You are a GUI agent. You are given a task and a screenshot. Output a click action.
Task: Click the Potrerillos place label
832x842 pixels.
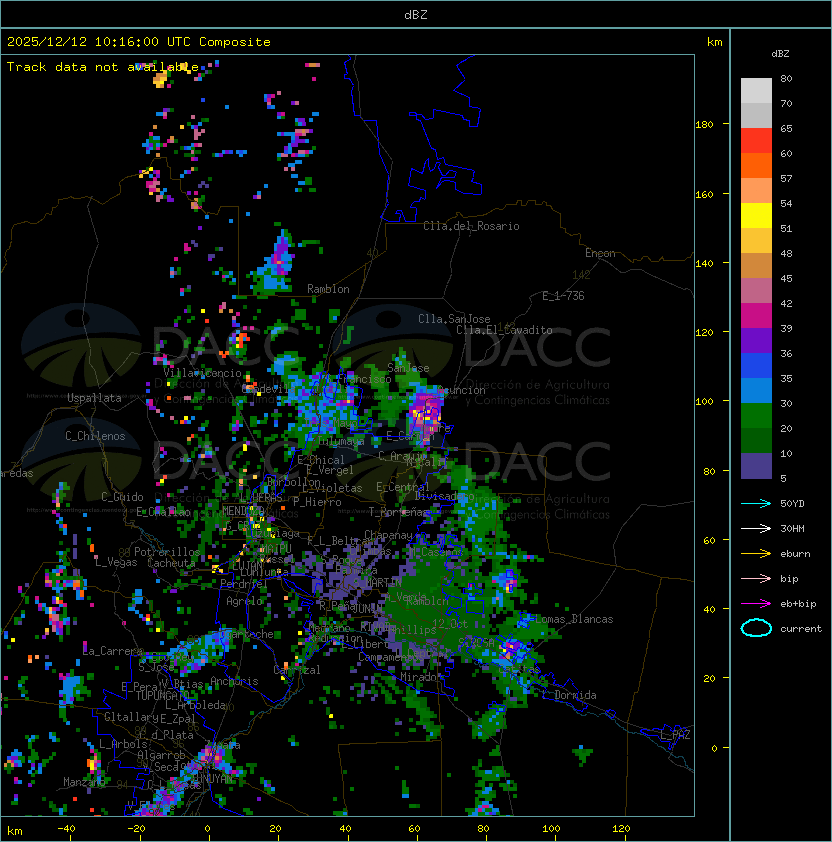[167, 551]
